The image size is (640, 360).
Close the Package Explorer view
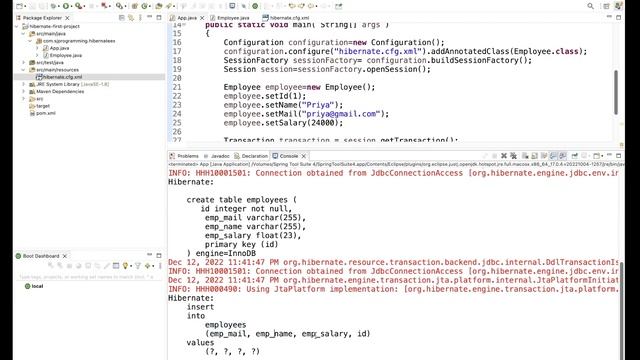point(67,18)
